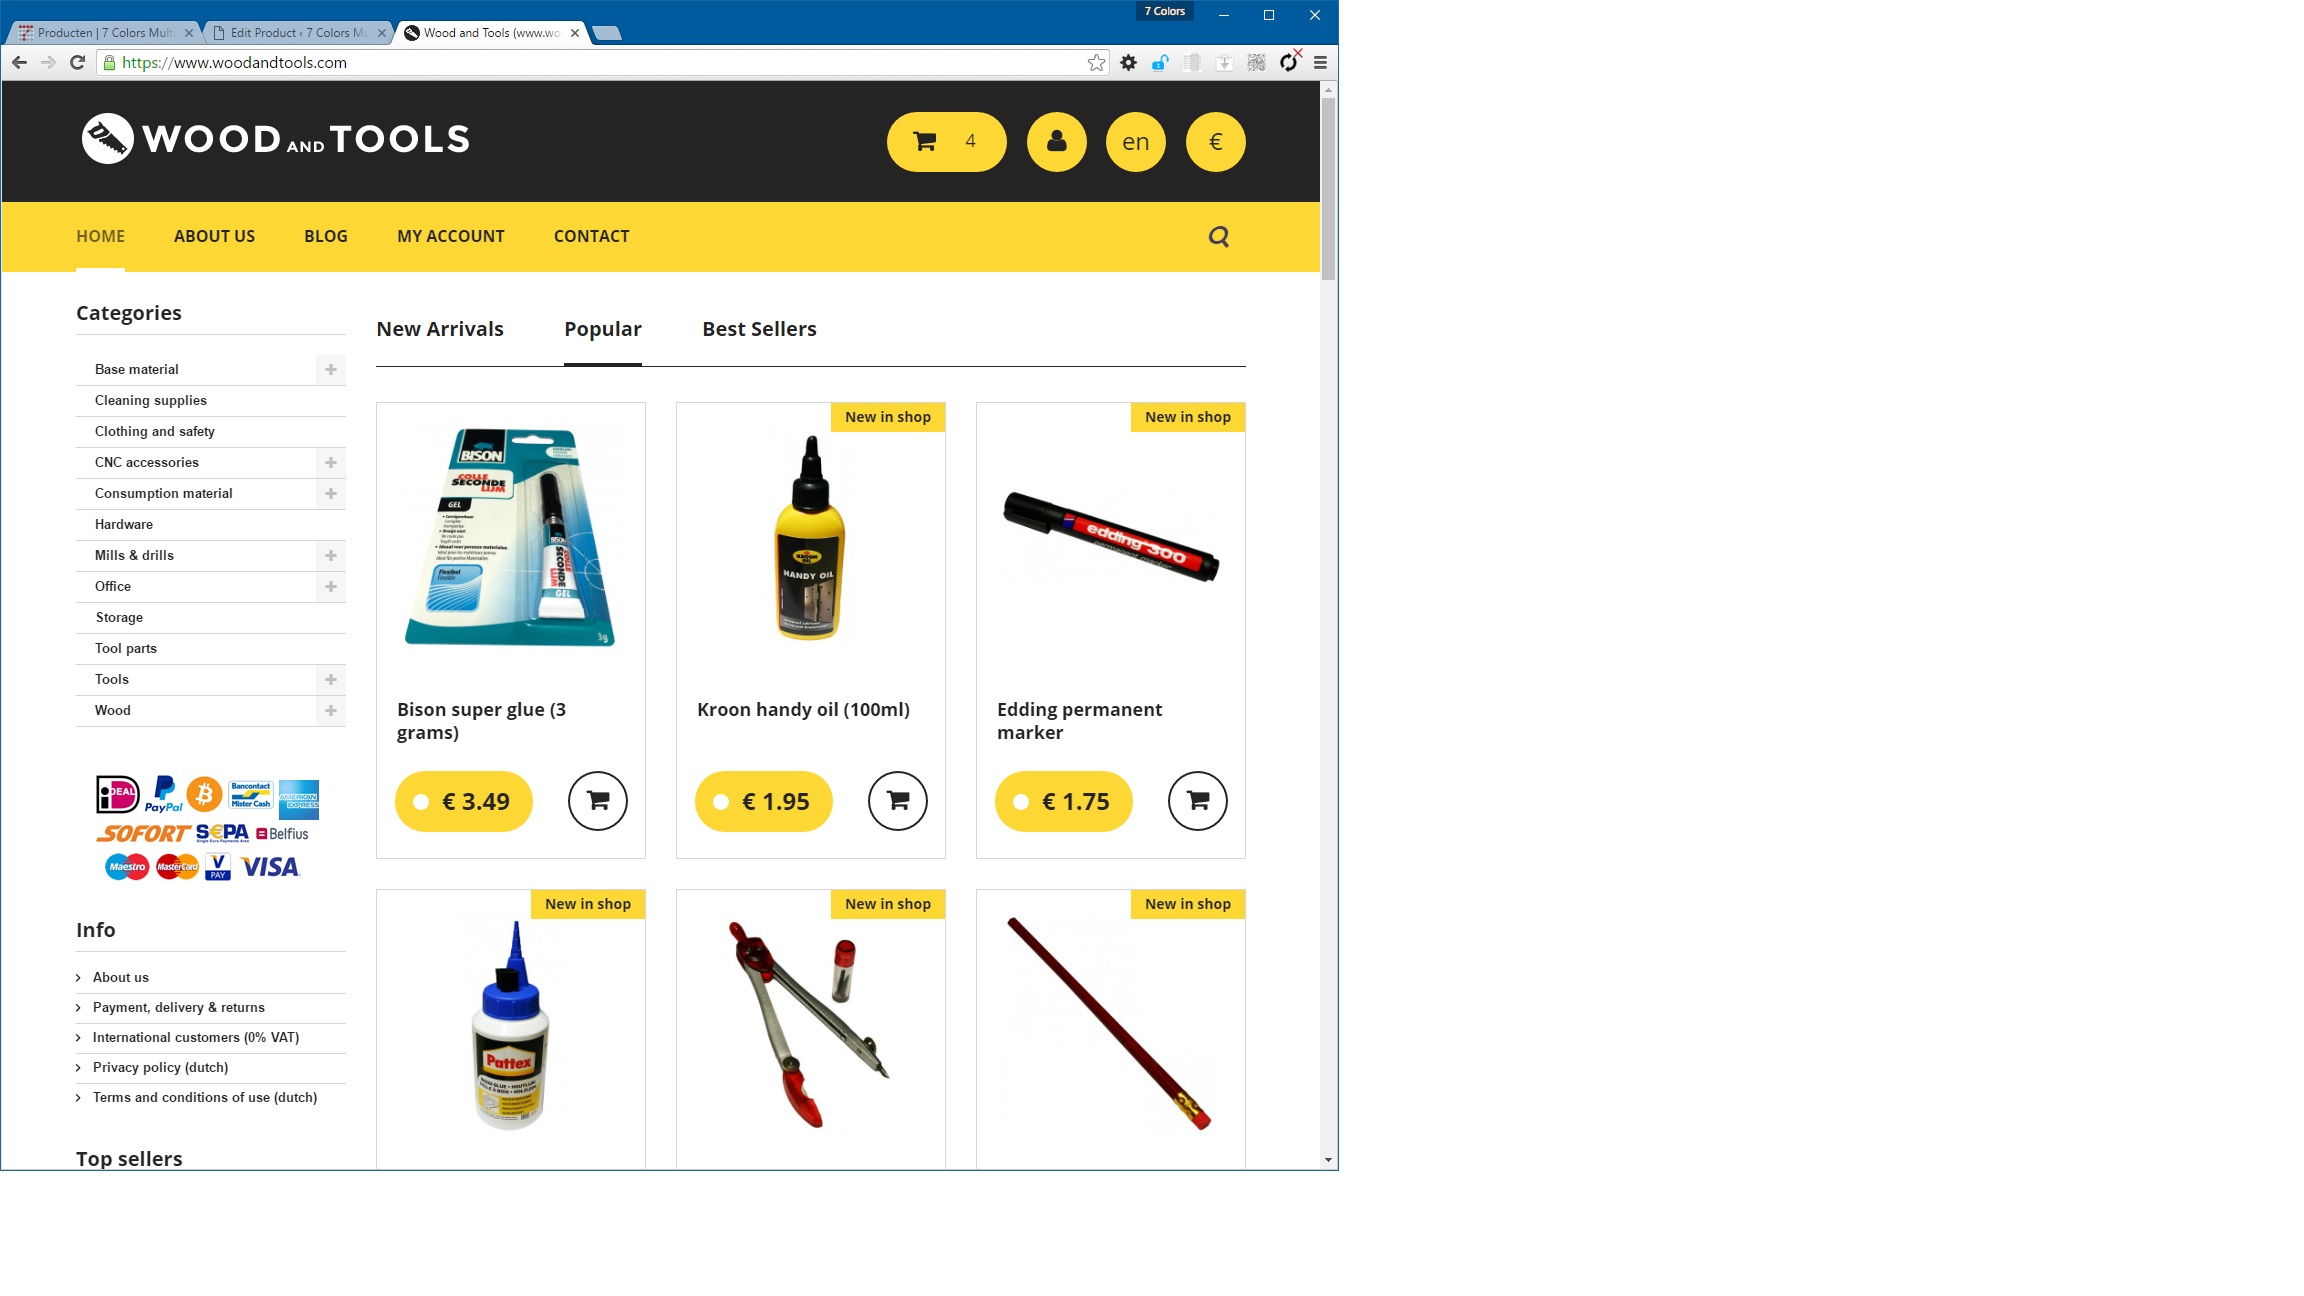Image resolution: width=2304 pixels, height=1296 pixels.
Task: Add Bison super glue to cart
Action: (597, 801)
